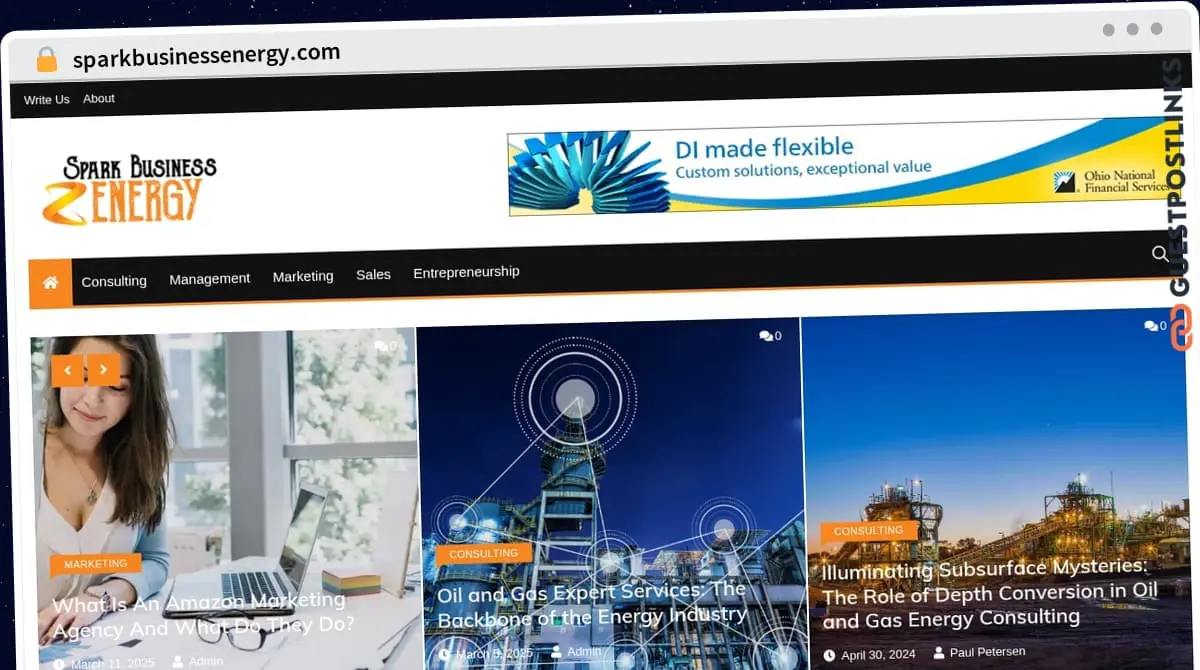Image resolution: width=1200 pixels, height=670 pixels.
Task: Click the padlock icon in address bar
Action: click(x=47, y=60)
